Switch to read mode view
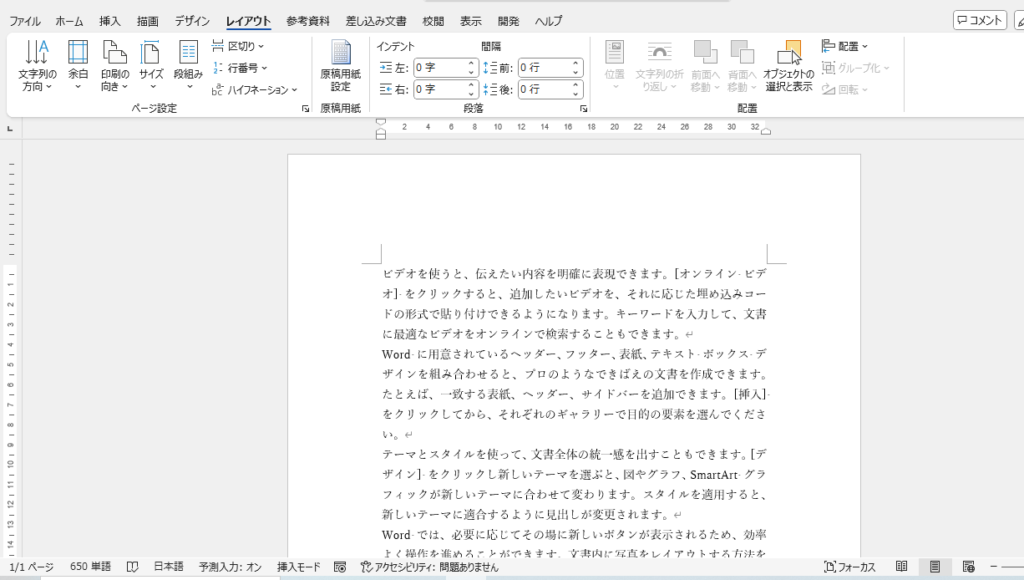 (x=902, y=567)
